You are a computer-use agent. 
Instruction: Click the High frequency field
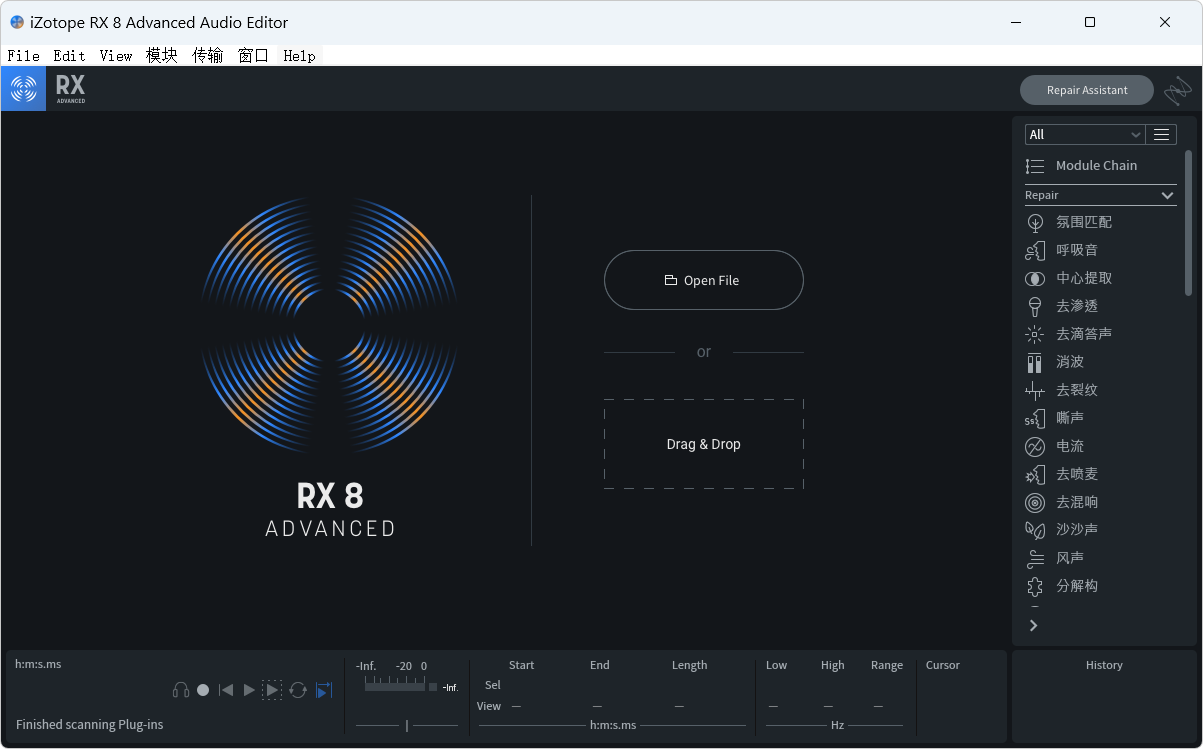click(x=828, y=706)
